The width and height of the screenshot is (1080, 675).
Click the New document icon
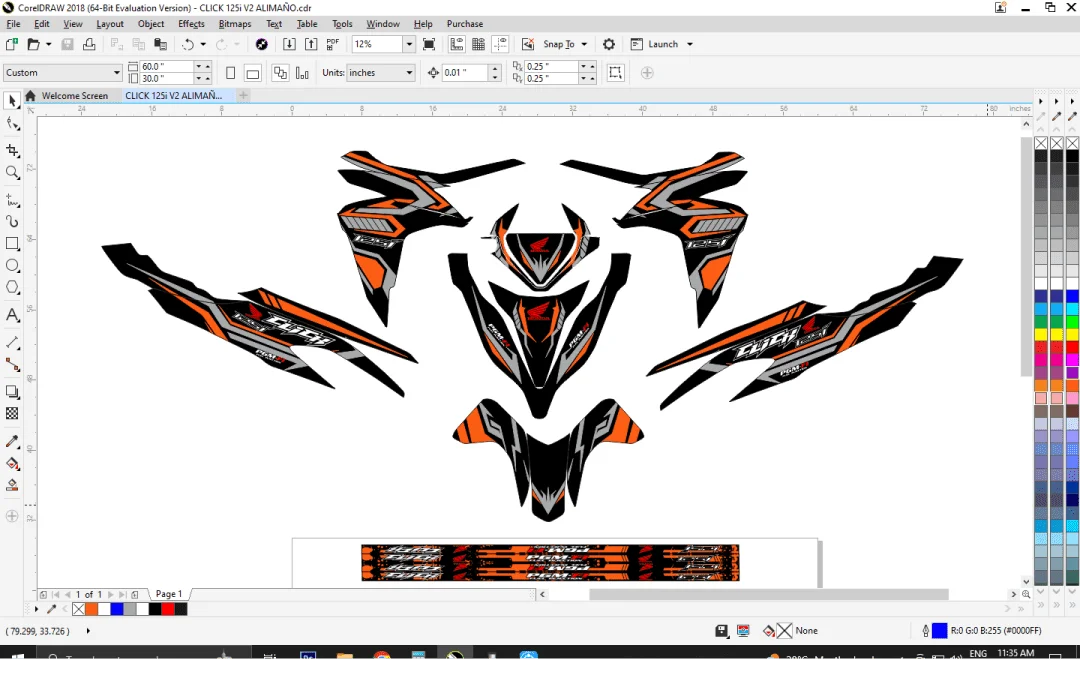[x=12, y=44]
